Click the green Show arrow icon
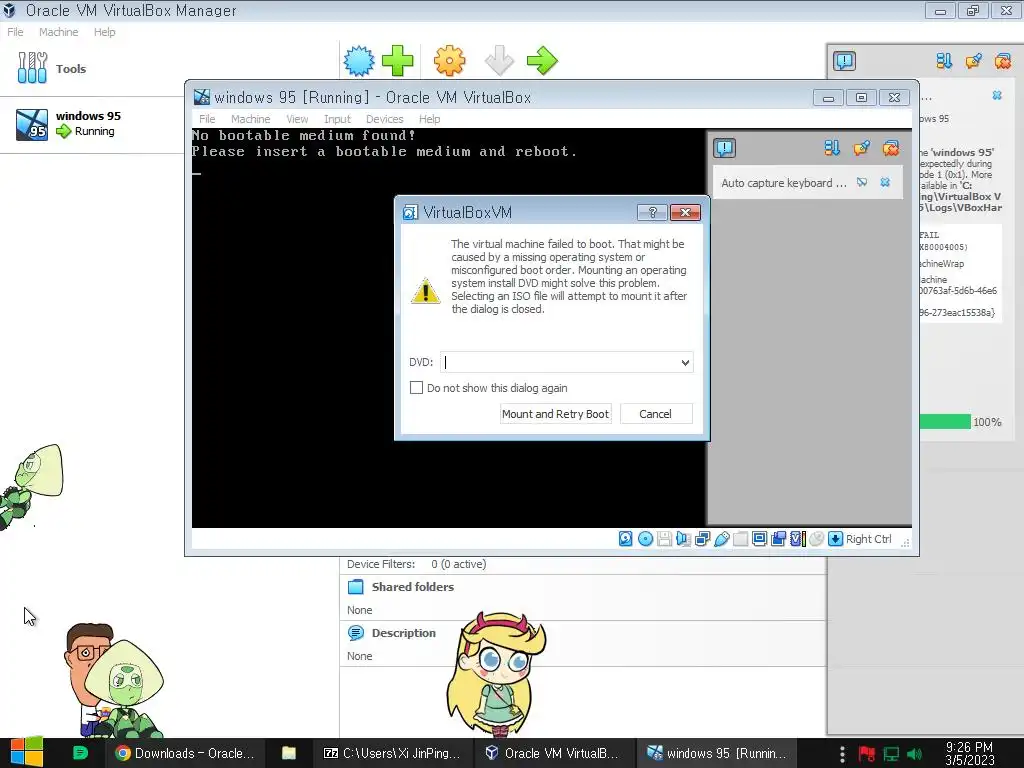 [x=541, y=61]
